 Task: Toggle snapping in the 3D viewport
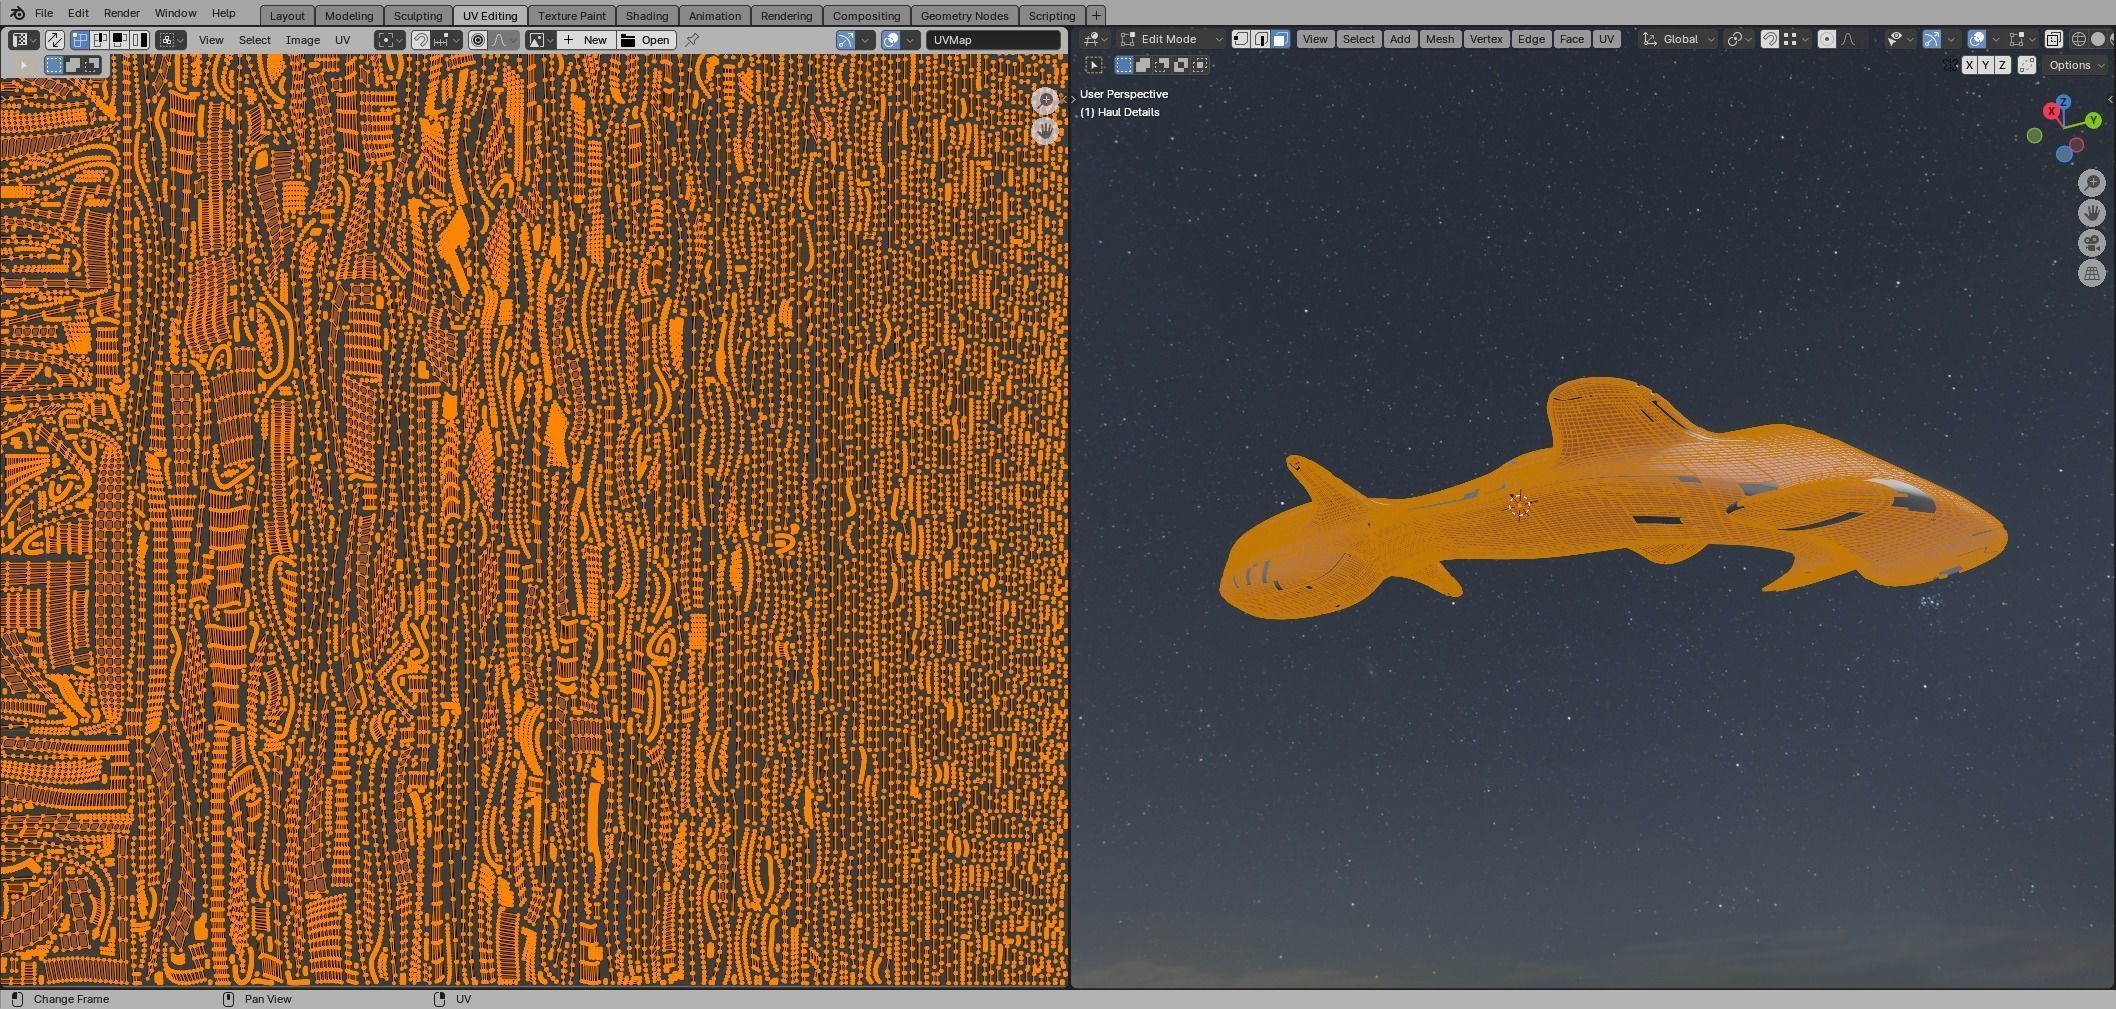point(1769,39)
